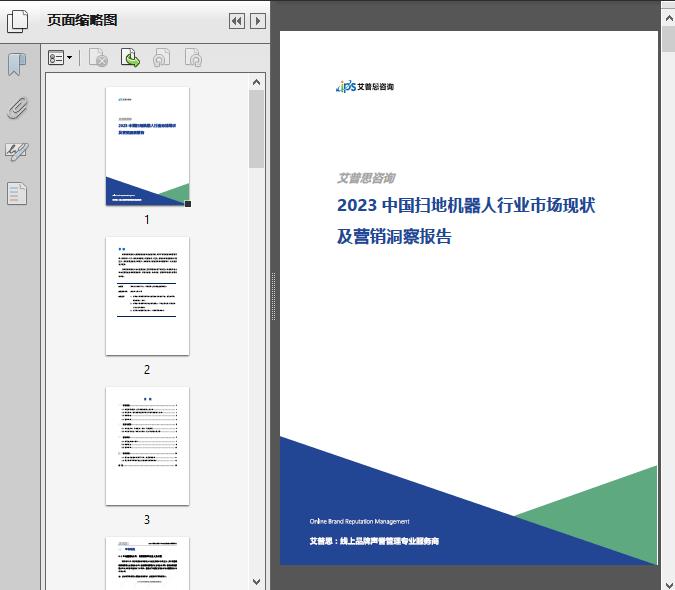Click the report title '2023 中国扫地机器人行业市场现状'
The height and width of the screenshot is (590, 675).
pyautogui.click(x=466, y=205)
